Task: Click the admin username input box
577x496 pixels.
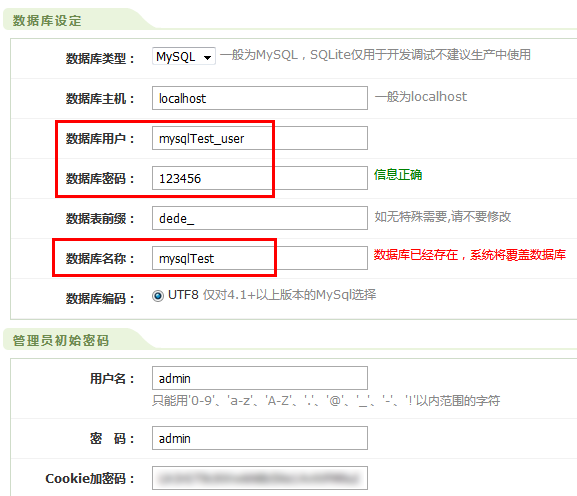Action: tap(260, 378)
